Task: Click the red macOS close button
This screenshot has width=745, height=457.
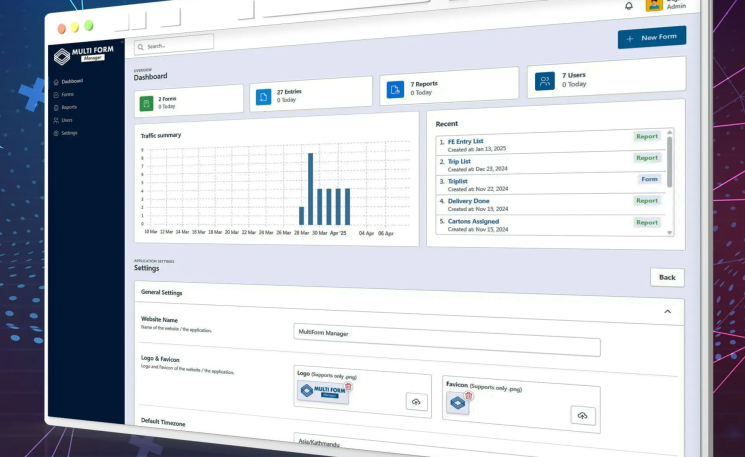Action: 61,29
